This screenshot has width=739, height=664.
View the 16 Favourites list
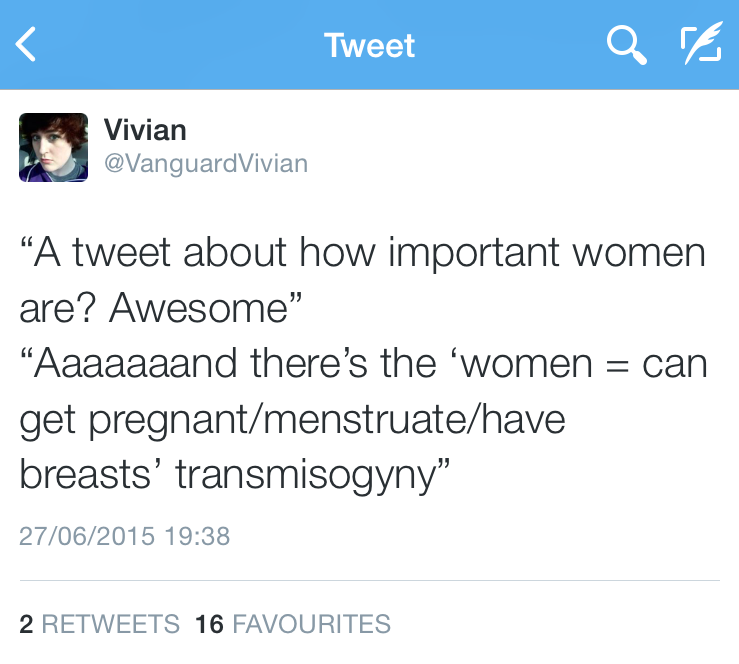(293, 625)
